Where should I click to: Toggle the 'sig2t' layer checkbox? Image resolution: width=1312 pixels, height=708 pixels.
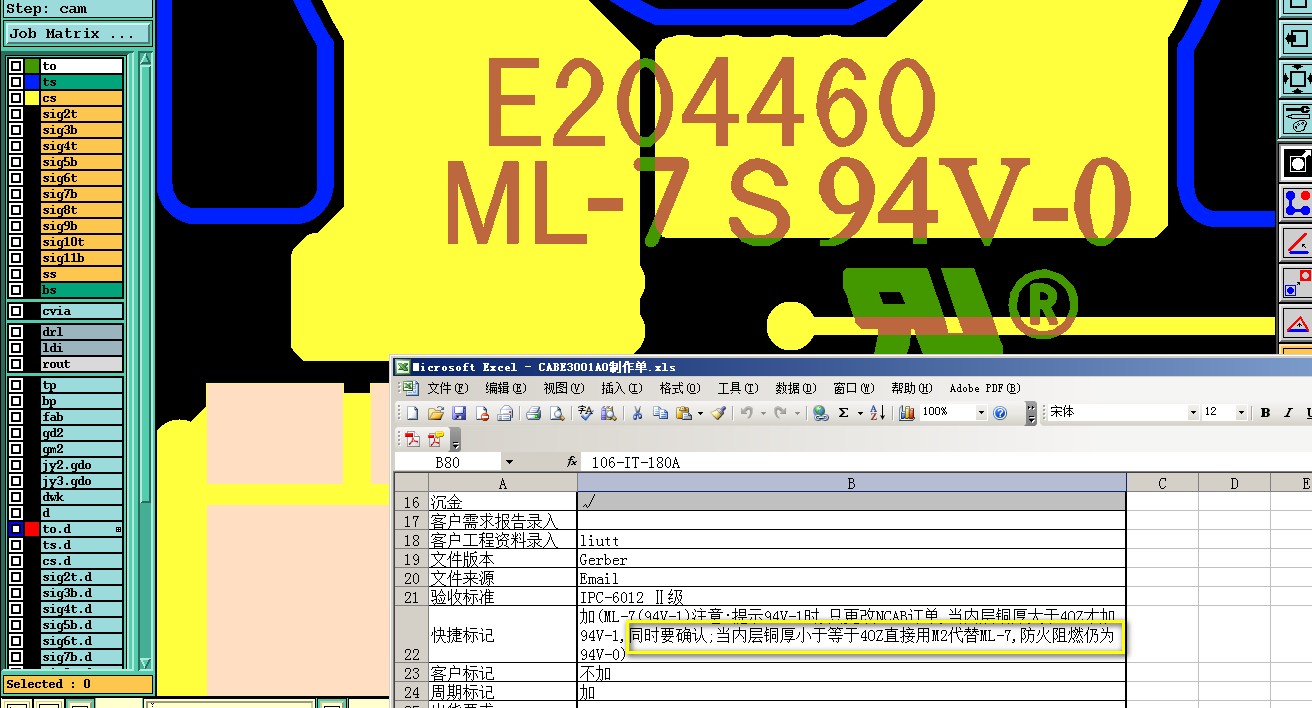coord(16,114)
